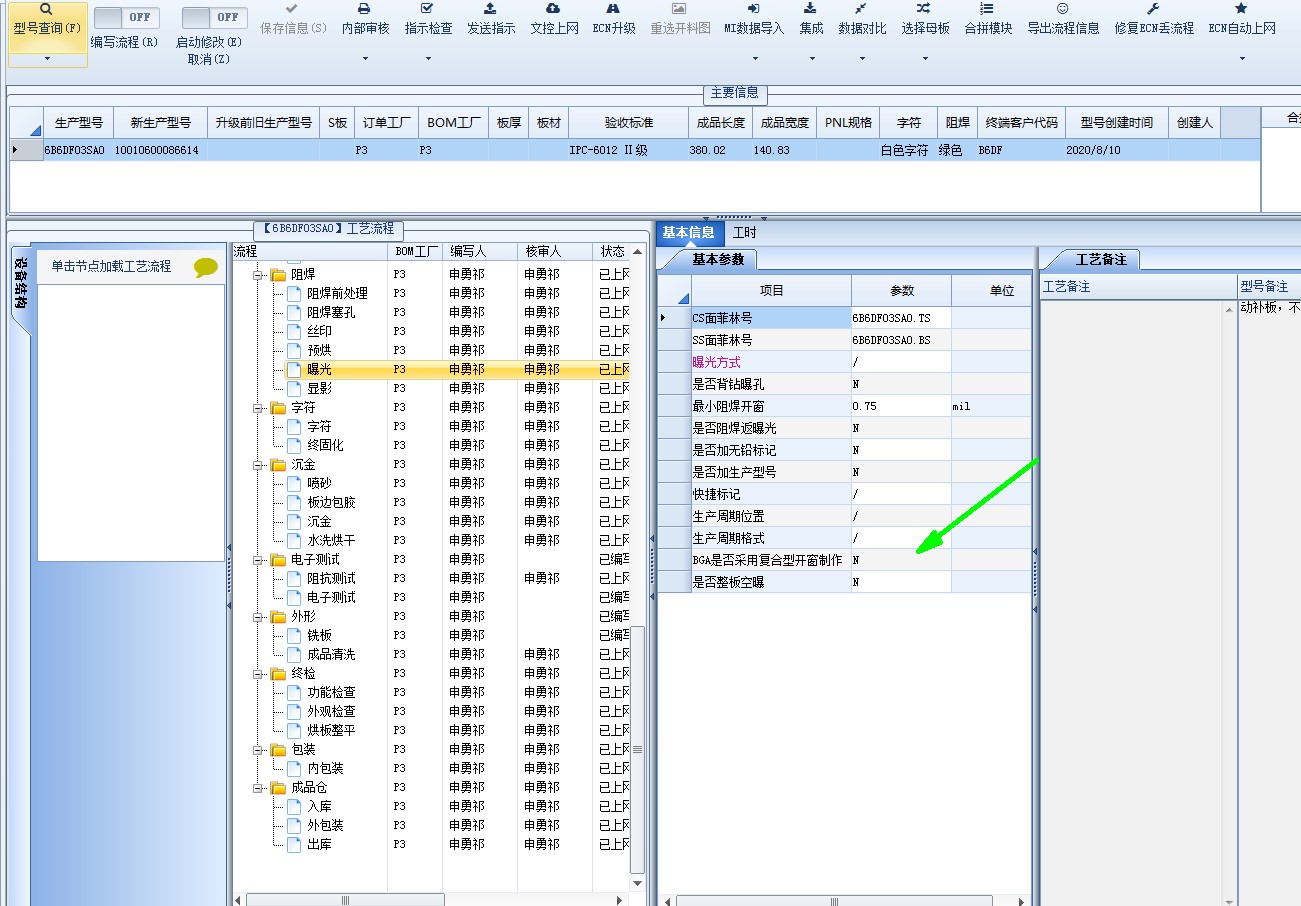
Task: Open the dropdown arrow under ECN自动上网
Action: tap(1242, 59)
